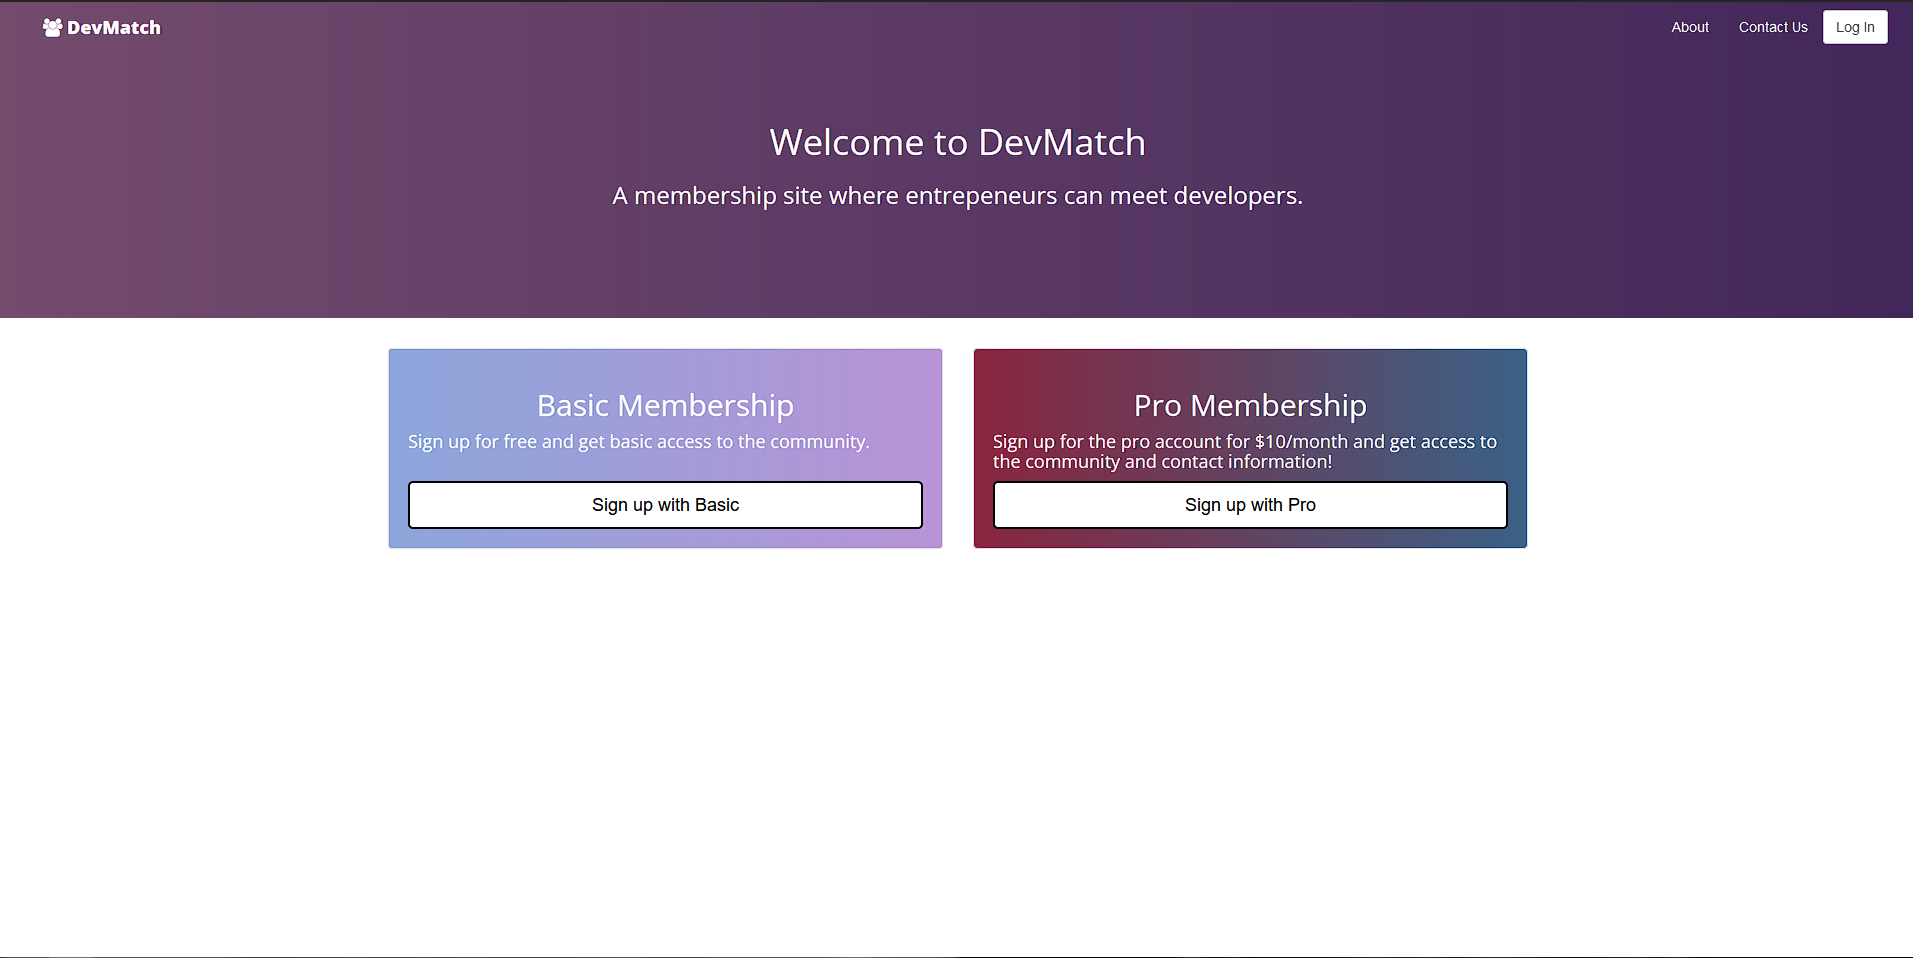Click the Pro Membership heading
The height and width of the screenshot is (958, 1913).
(1250, 405)
